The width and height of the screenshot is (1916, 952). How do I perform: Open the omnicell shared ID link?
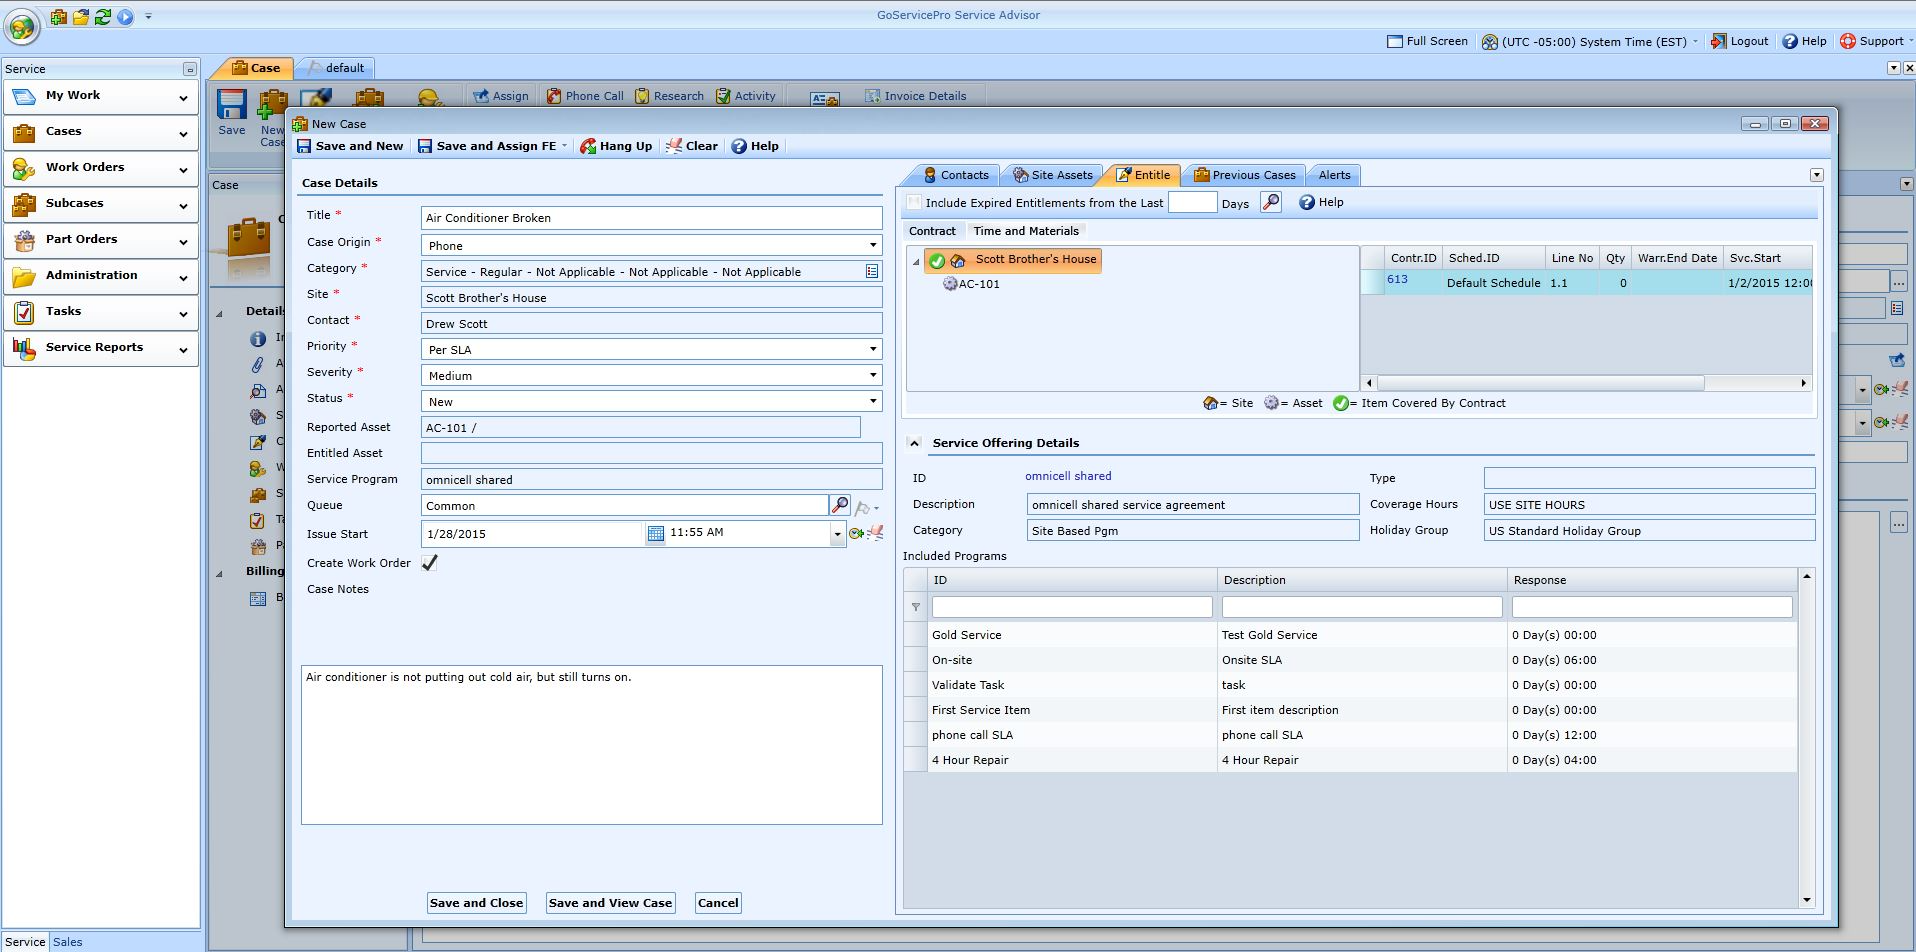pyautogui.click(x=1068, y=476)
